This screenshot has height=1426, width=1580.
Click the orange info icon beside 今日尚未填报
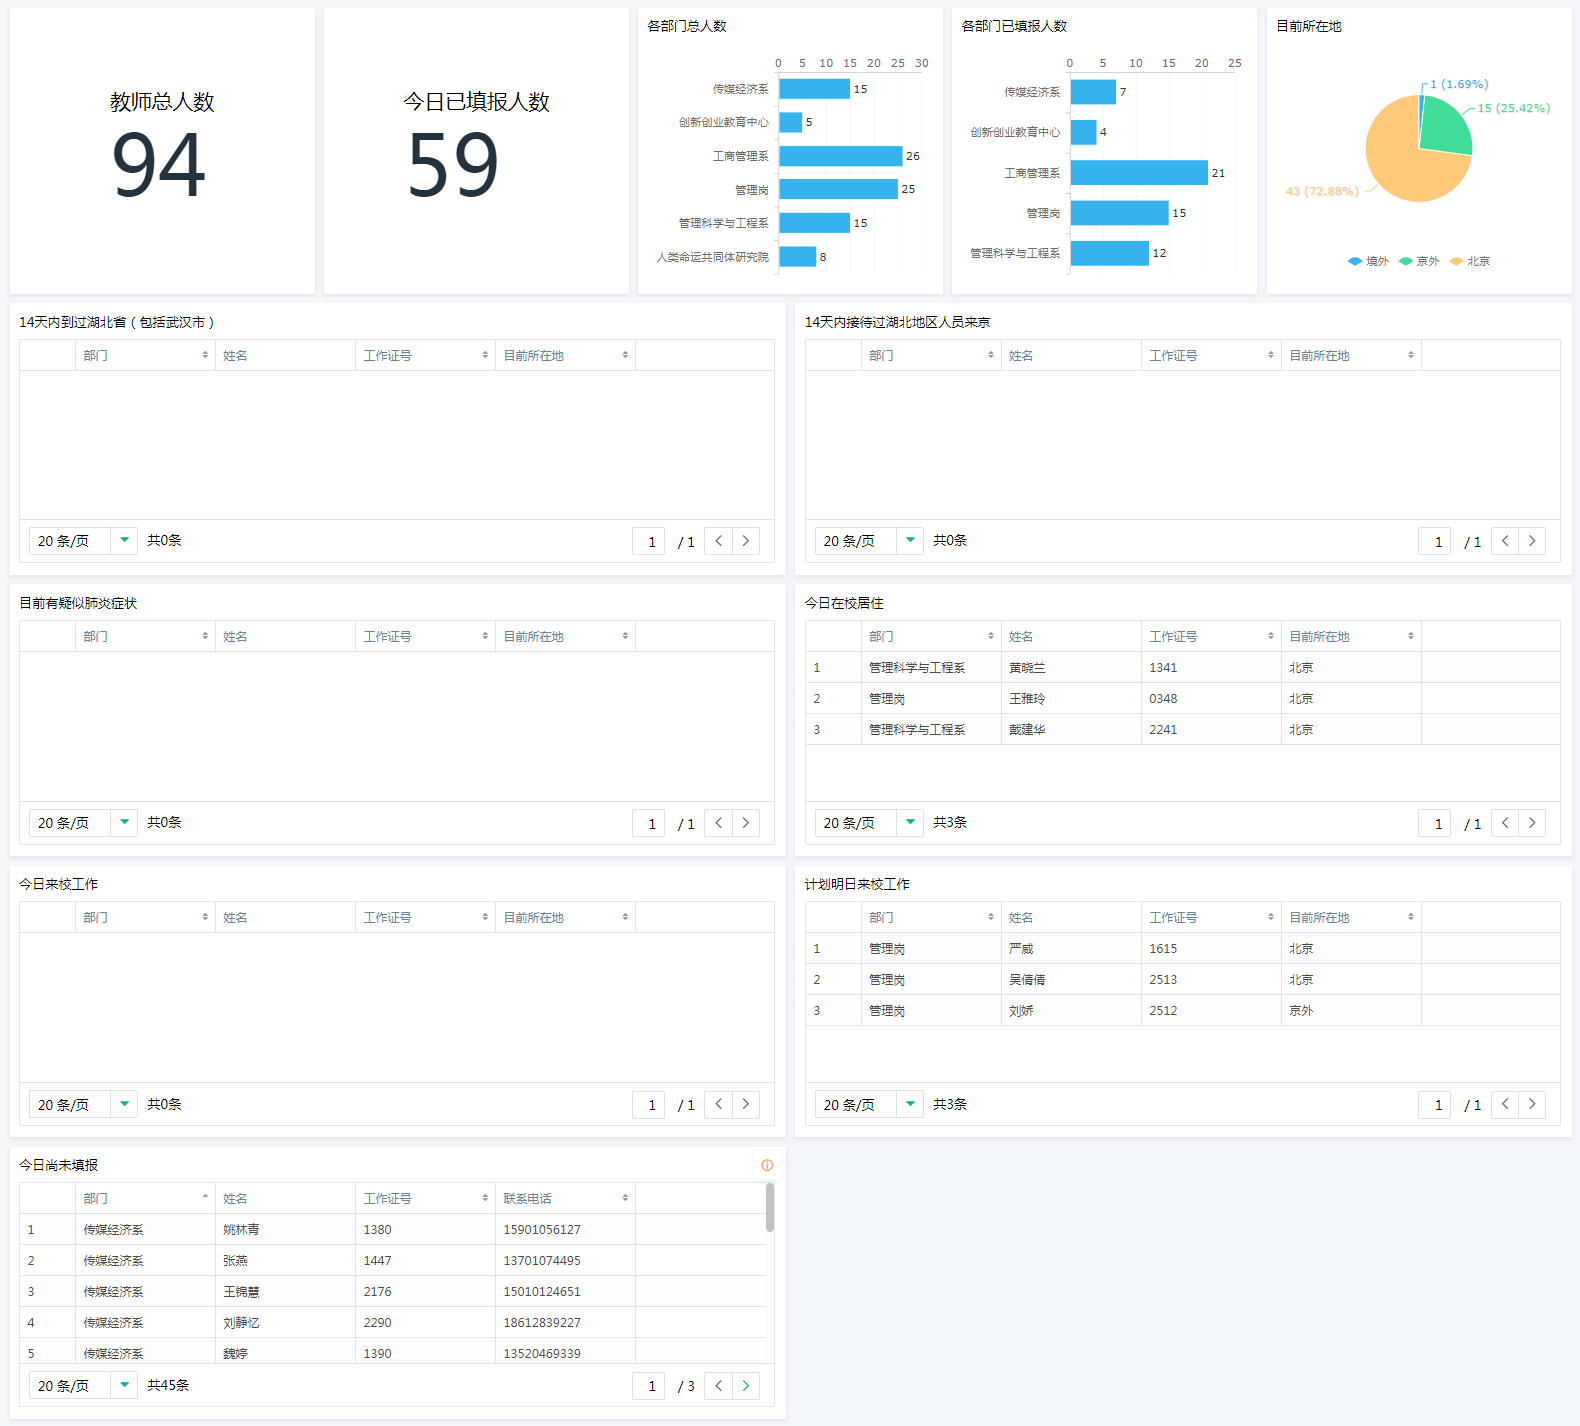click(x=767, y=1165)
